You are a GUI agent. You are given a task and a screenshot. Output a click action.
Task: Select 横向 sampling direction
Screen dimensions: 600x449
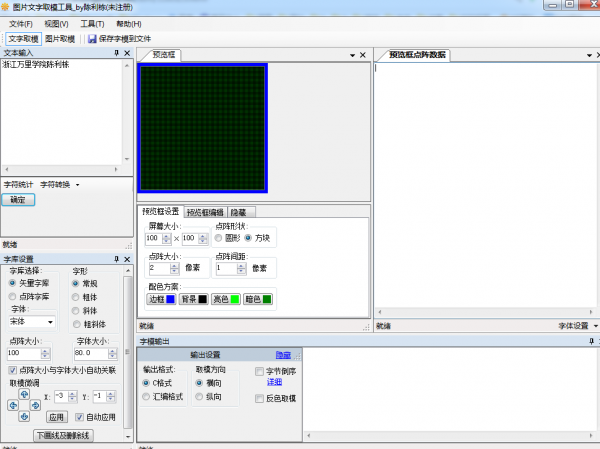199,383
